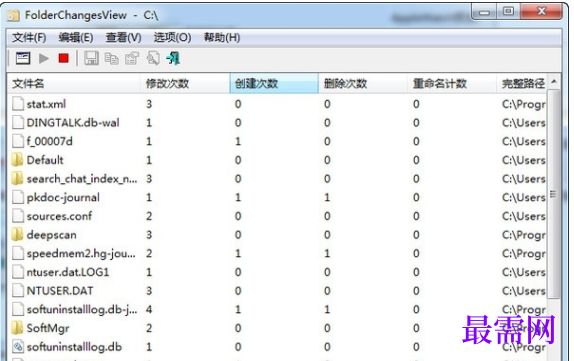Select the f_00007d file name
574x361 pixels.
(49, 141)
